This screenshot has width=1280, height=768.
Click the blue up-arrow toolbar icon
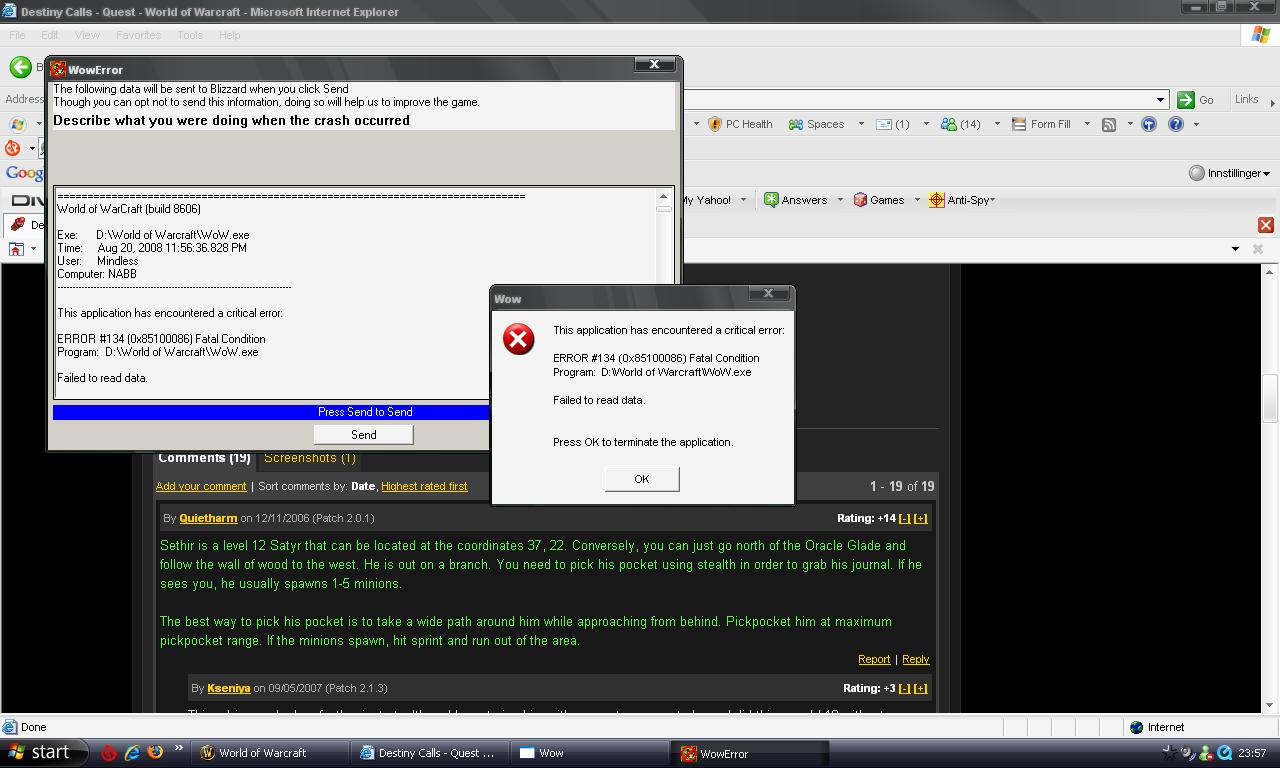pos(1148,124)
